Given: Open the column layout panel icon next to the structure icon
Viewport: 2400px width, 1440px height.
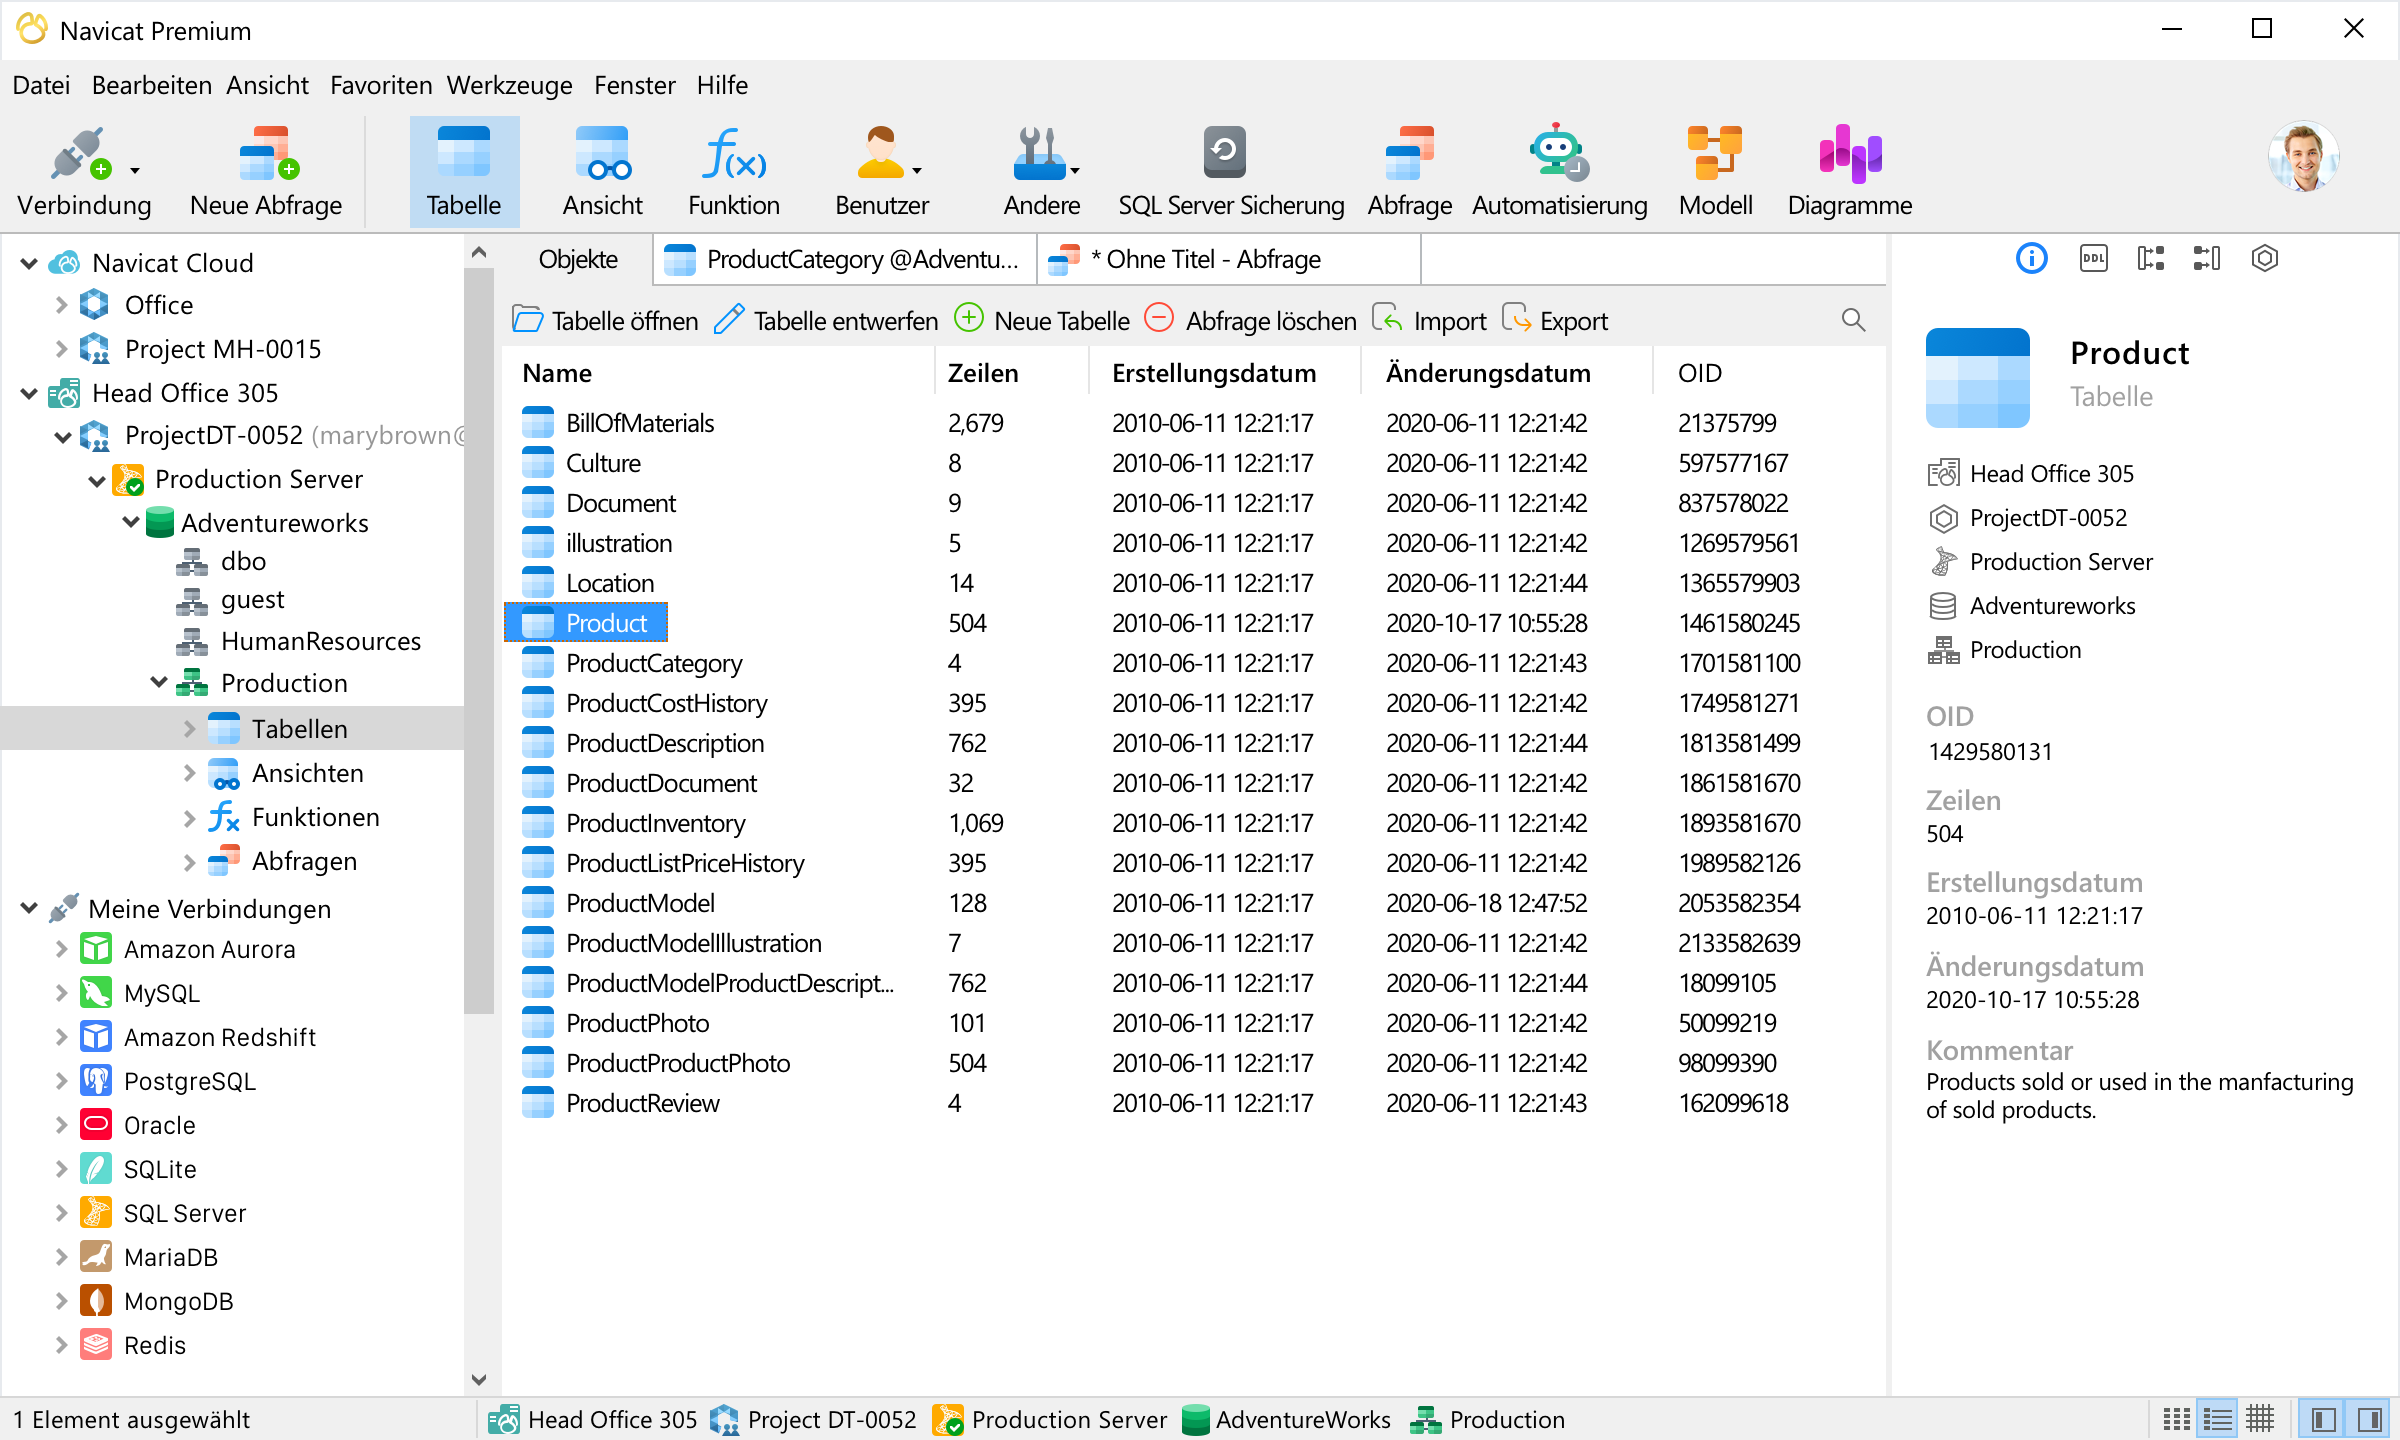Looking at the screenshot, I should click(x=2207, y=259).
